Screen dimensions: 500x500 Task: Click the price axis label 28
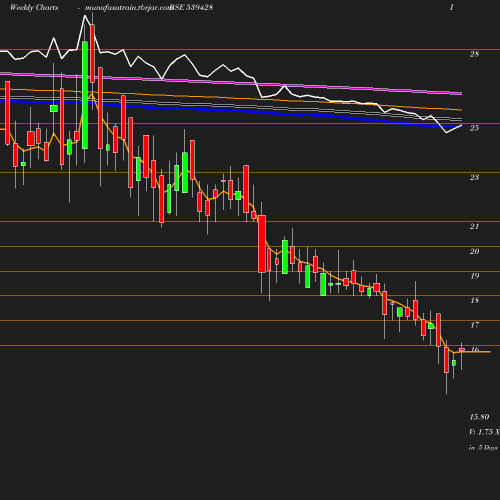coord(474,54)
